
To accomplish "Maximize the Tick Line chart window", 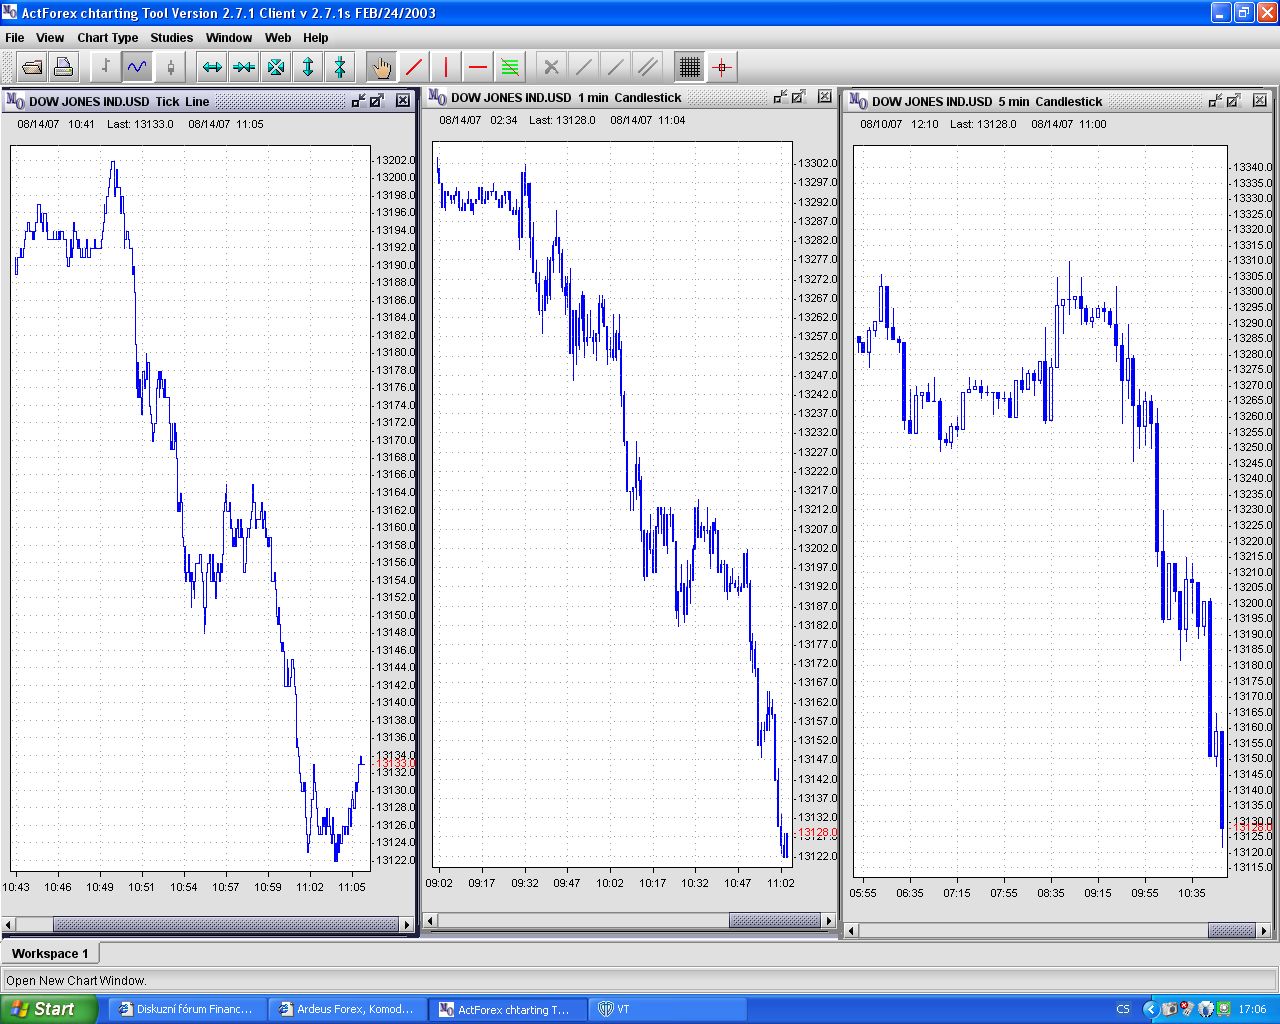I will 377,101.
